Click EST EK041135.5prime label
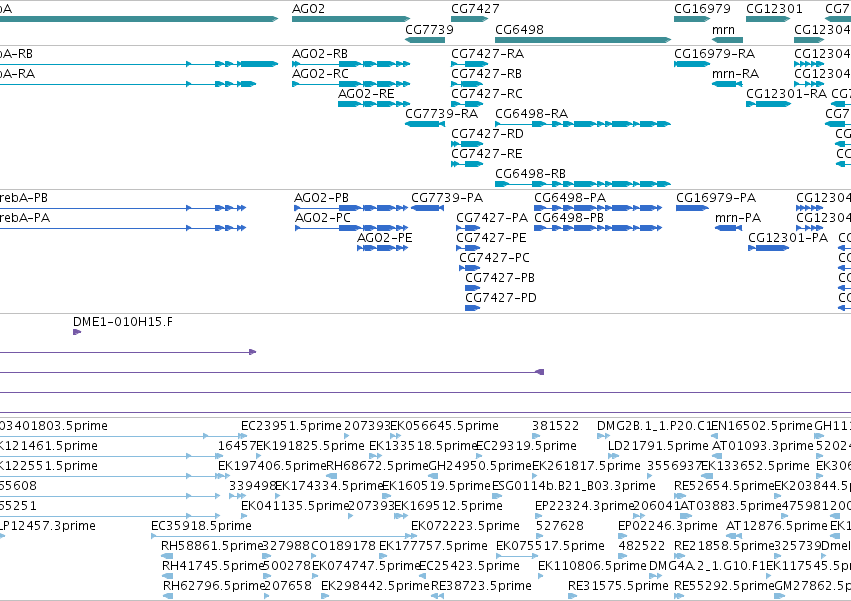Viewport: 851px width, 601px height. [295, 506]
